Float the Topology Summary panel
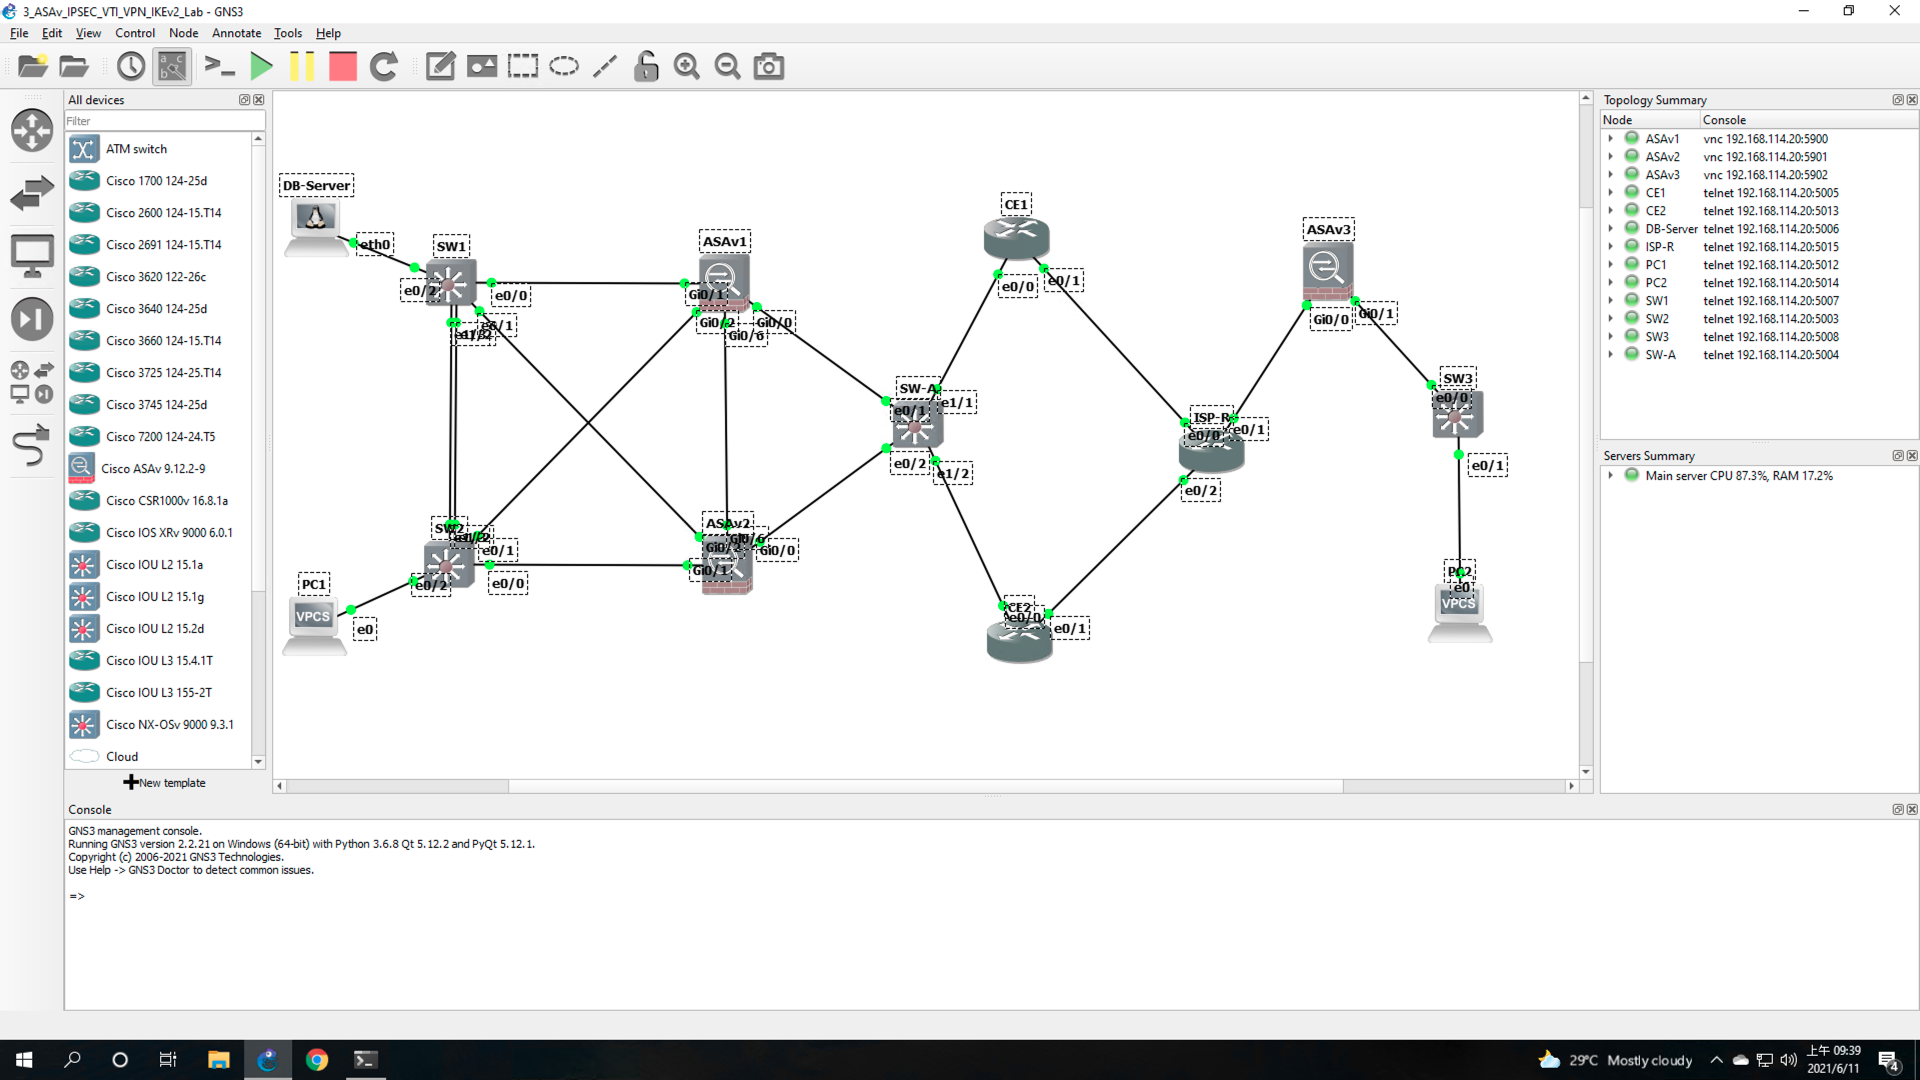 (1897, 100)
